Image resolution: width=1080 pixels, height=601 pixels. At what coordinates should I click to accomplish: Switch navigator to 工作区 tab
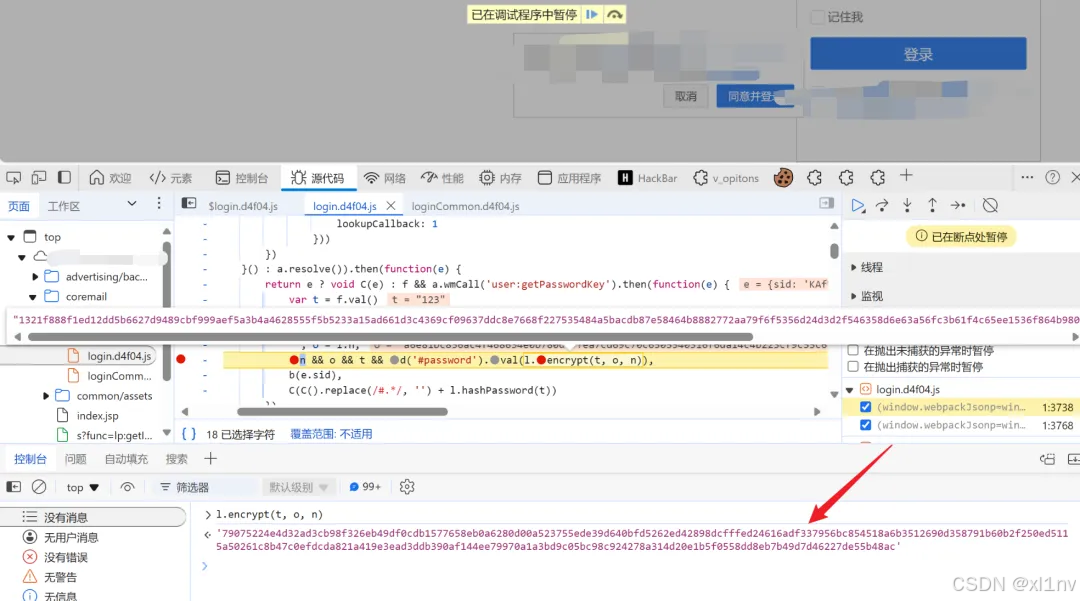[64, 206]
